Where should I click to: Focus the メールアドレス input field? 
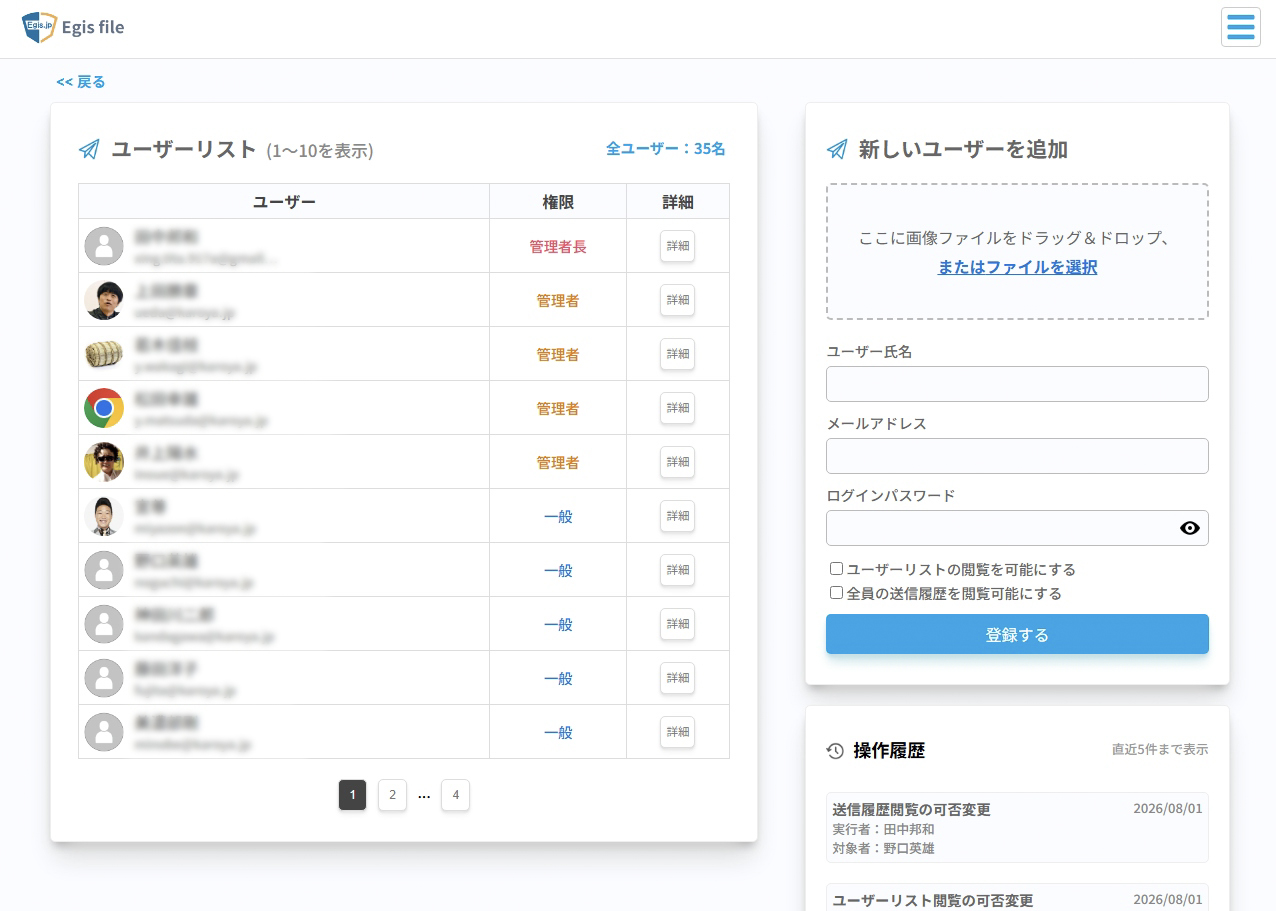pos(1017,456)
